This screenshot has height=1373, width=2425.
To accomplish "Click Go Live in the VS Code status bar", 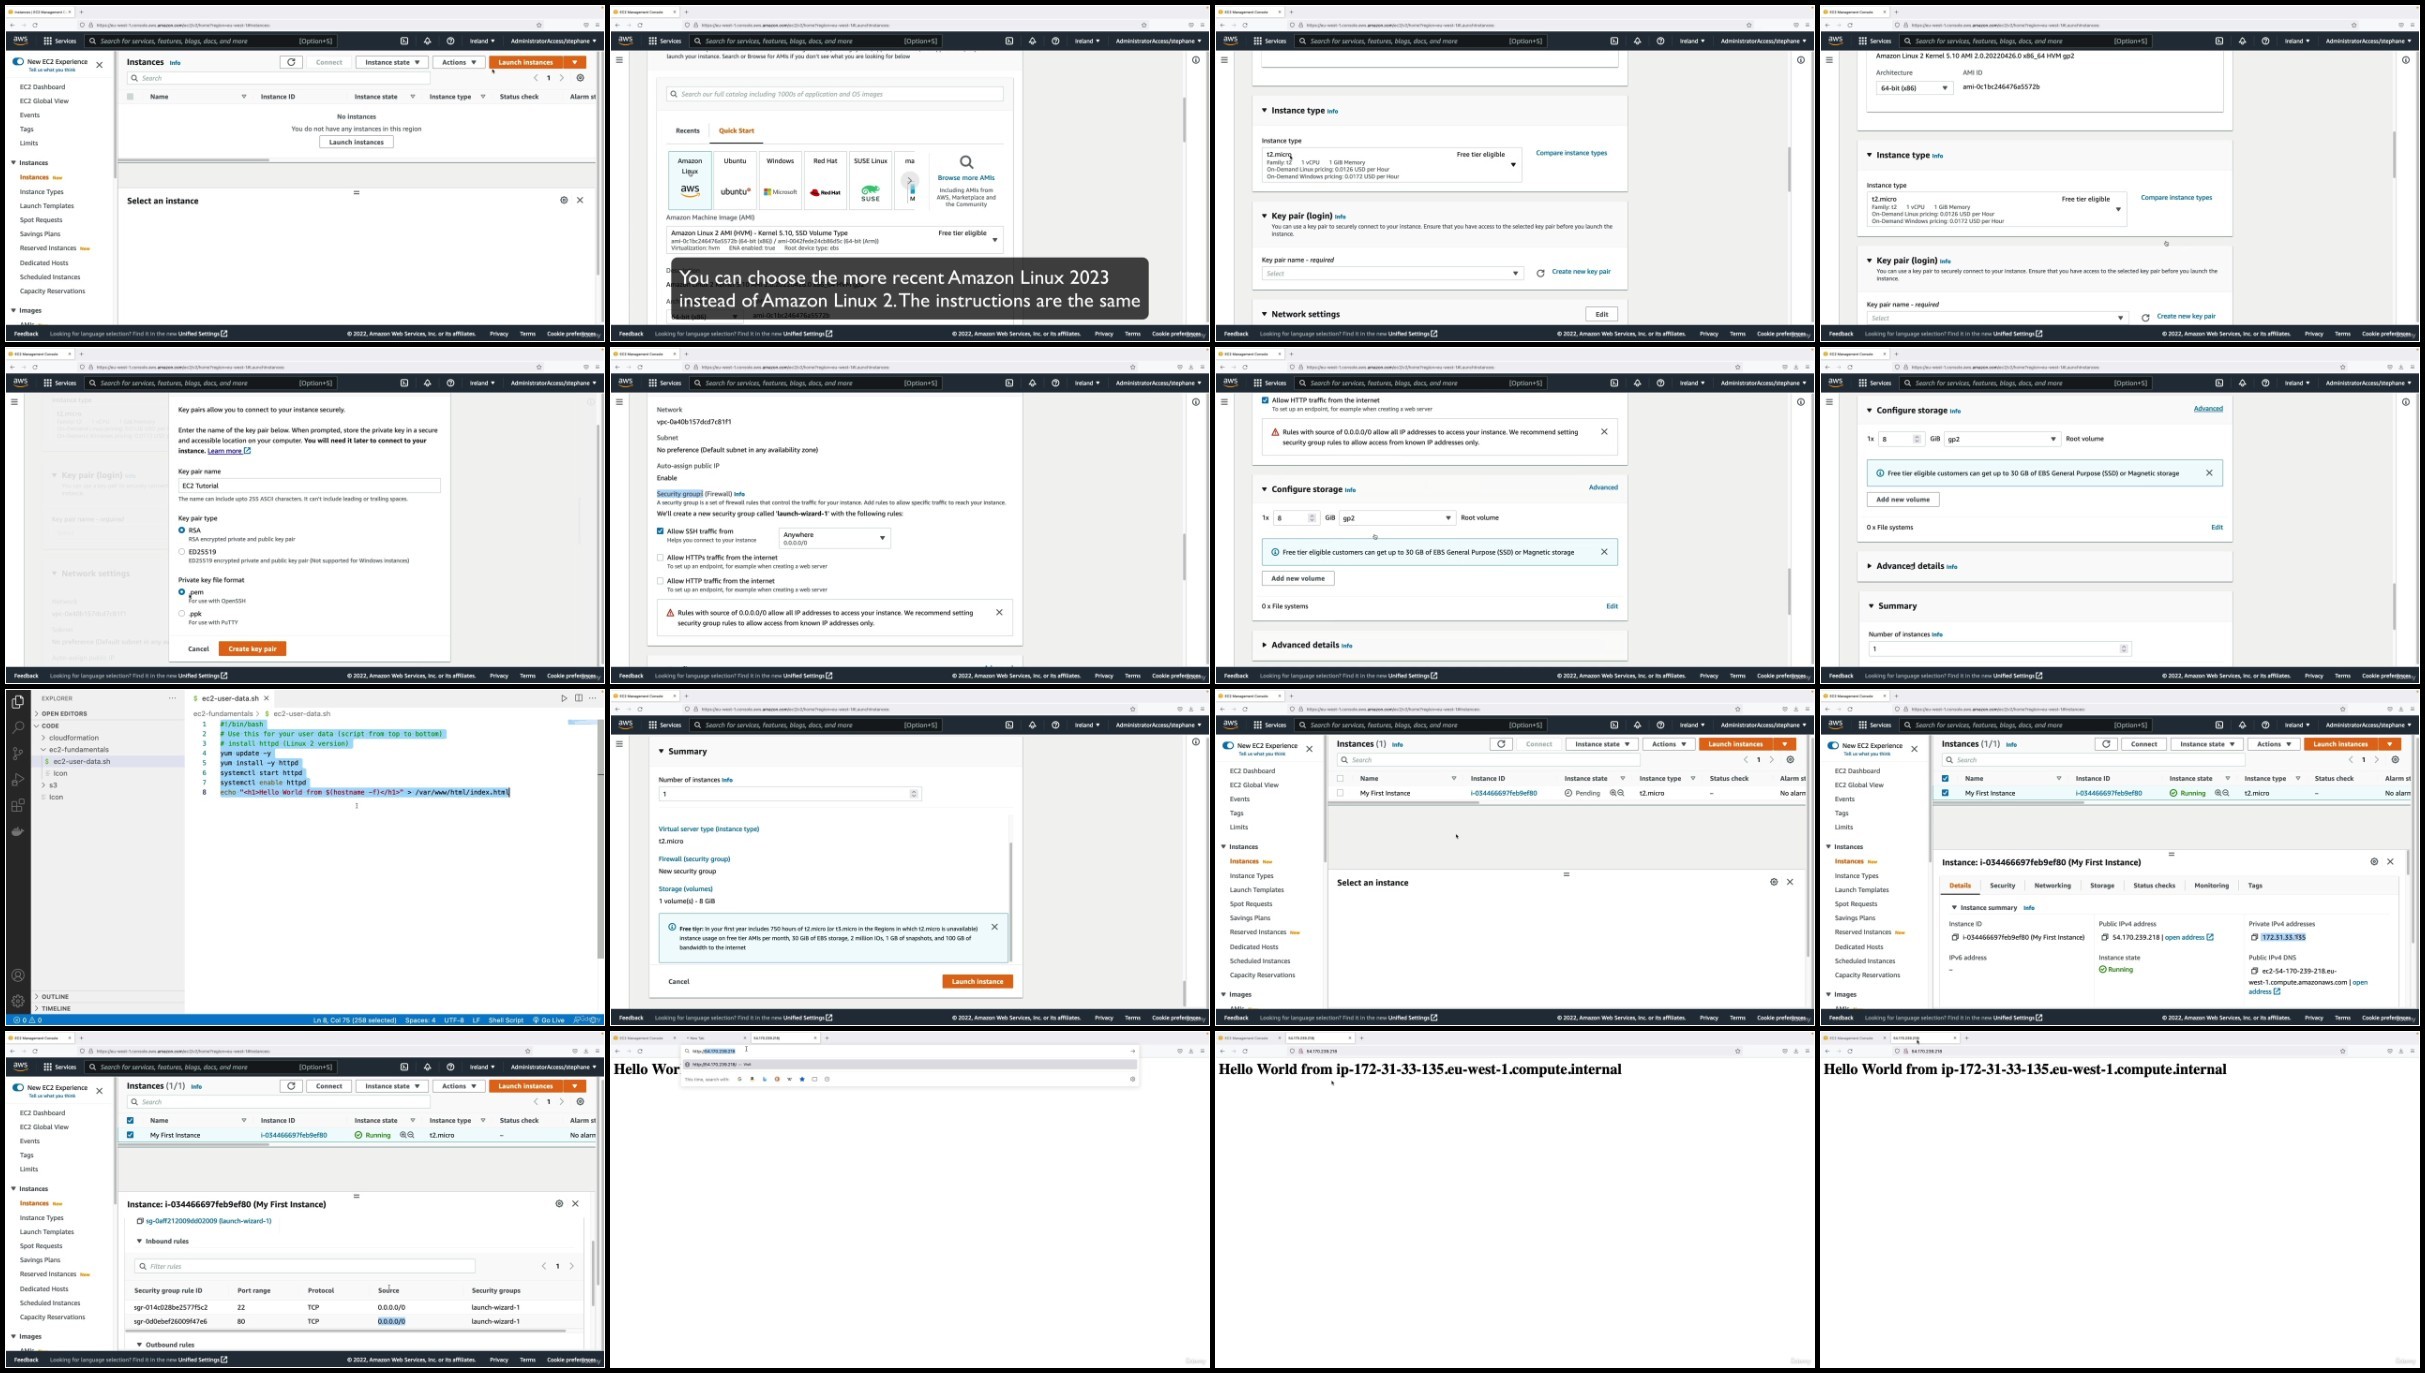I will [549, 1020].
